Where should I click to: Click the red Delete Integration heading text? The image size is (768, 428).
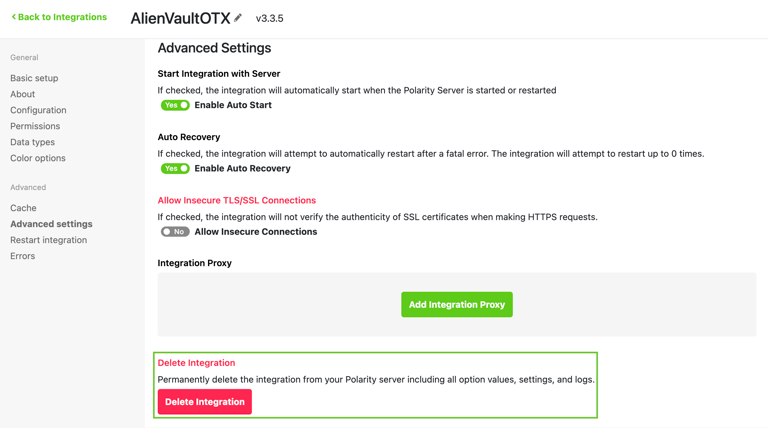coord(196,363)
